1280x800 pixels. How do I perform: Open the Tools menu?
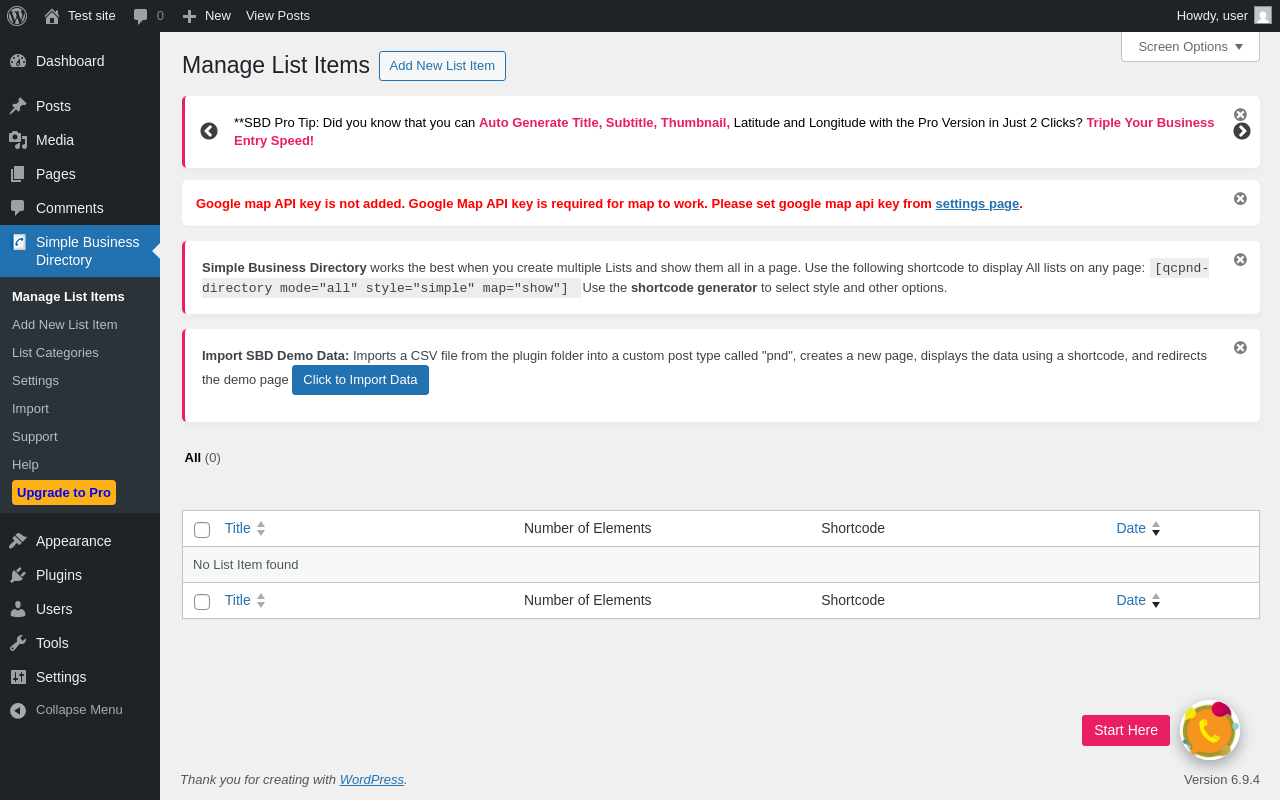tap(52, 643)
